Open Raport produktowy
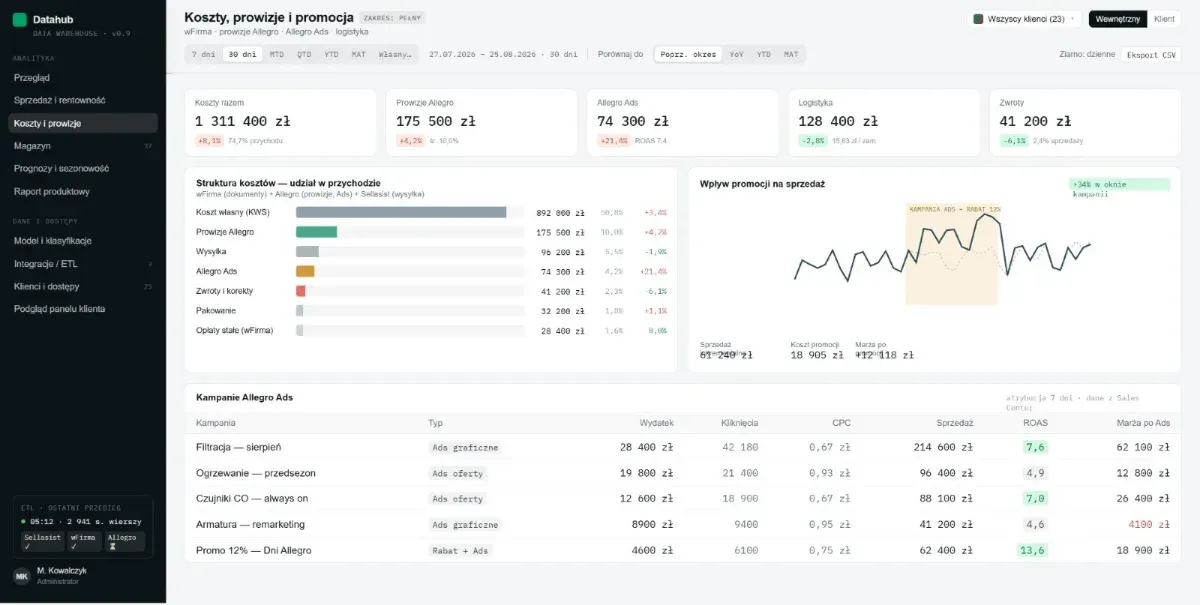The height and width of the screenshot is (605, 1200). [83, 191]
